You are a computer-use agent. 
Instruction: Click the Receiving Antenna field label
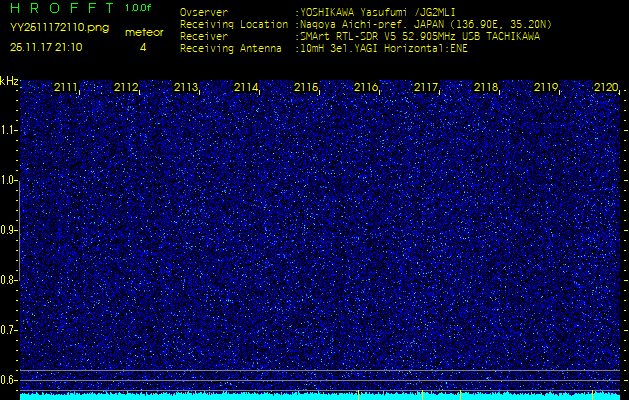231,49
